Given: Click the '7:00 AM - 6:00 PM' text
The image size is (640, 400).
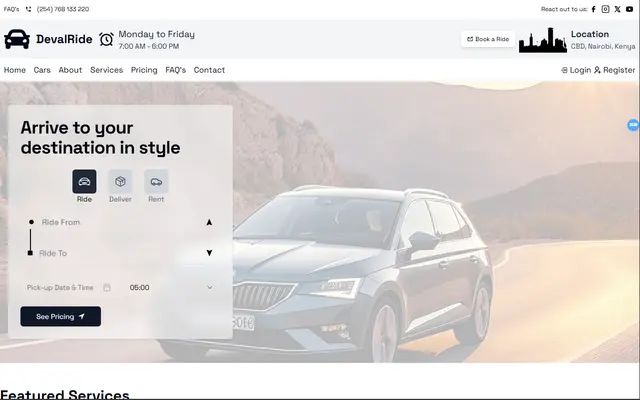Looking at the screenshot, I should coord(149,47).
